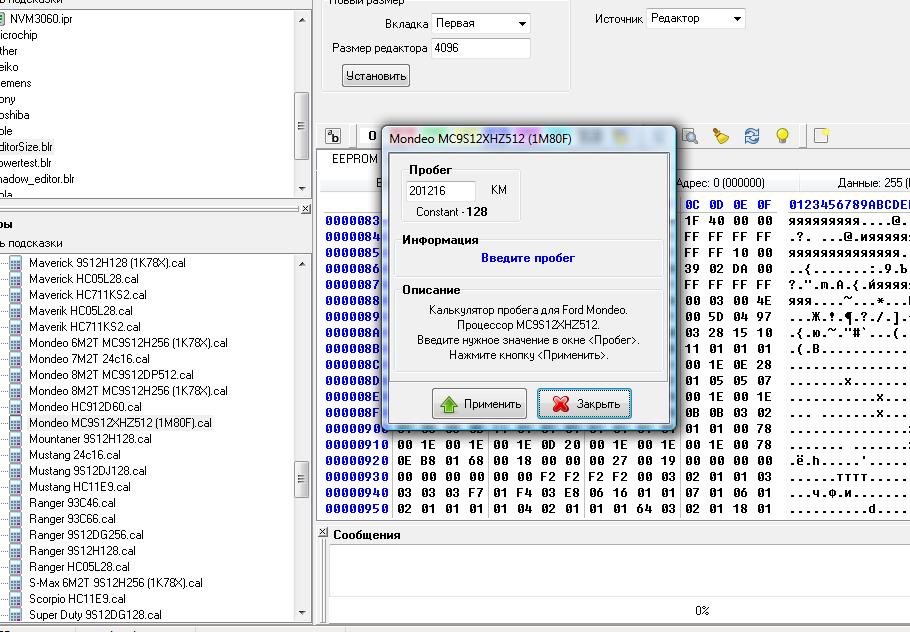Click the icon next to Scorpio HC11E9.cal
This screenshot has height=632, width=910.
click(x=16, y=599)
